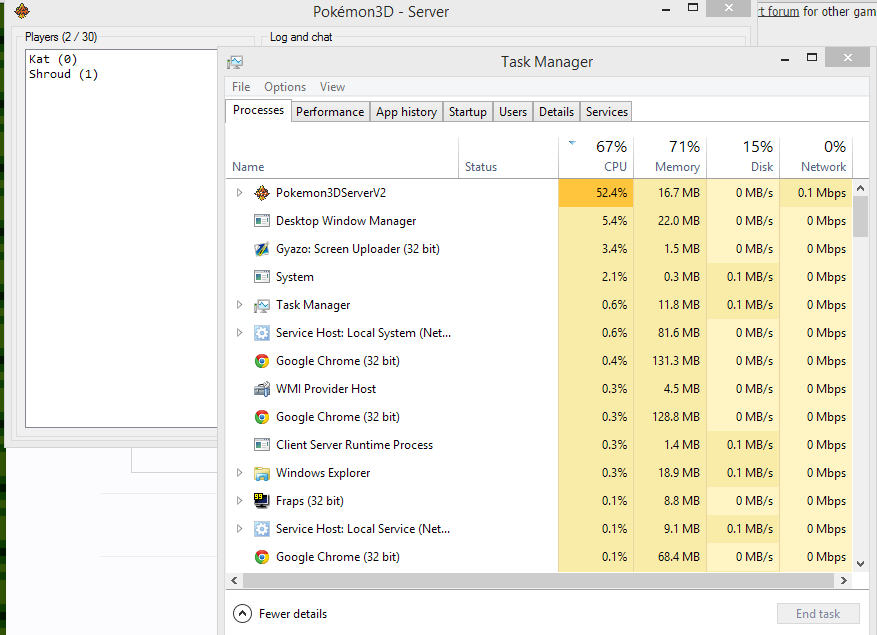Viewport: 877px width, 635px height.
Task: Click the process list vertical scrollbar thumb
Action: tap(860, 217)
